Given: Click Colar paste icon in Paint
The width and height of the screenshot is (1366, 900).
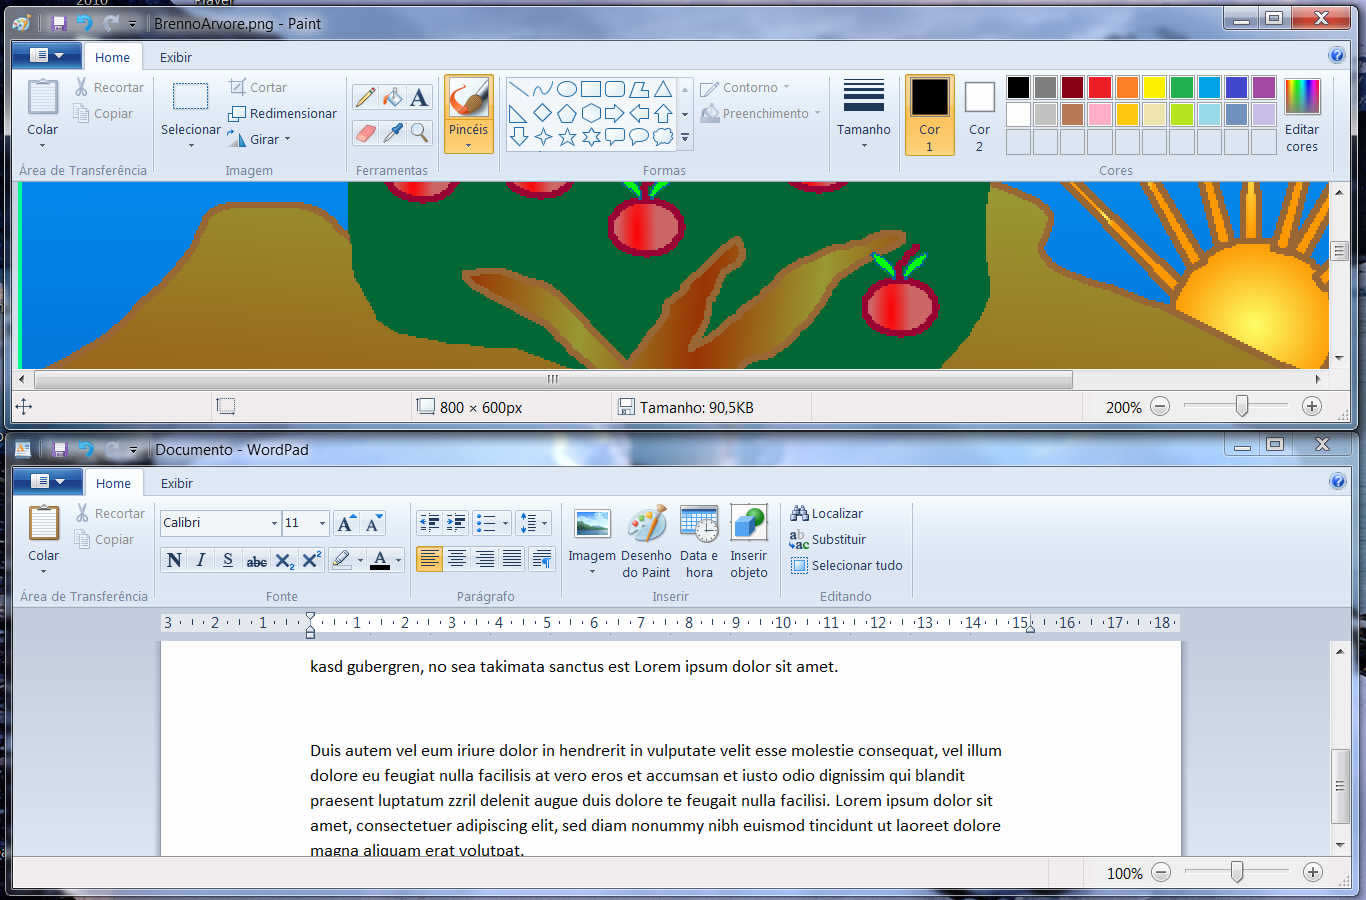Looking at the screenshot, I should pyautogui.click(x=43, y=98).
